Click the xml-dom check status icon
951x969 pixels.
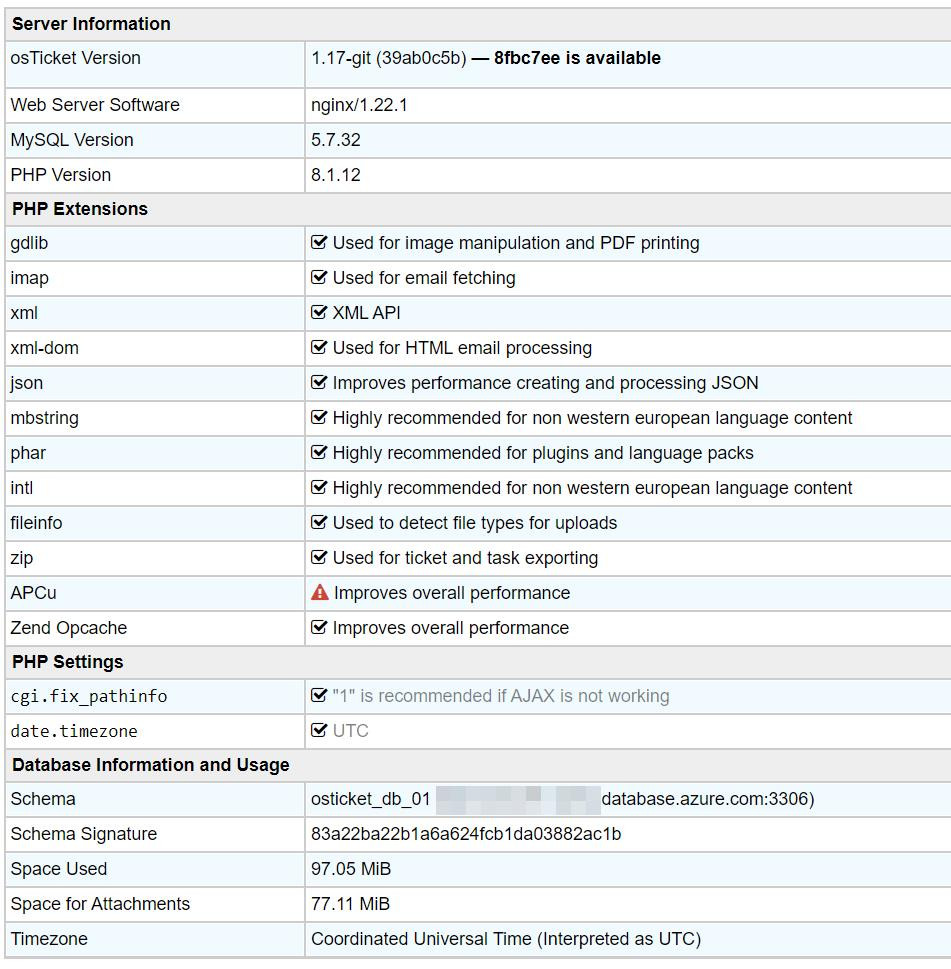tap(320, 348)
